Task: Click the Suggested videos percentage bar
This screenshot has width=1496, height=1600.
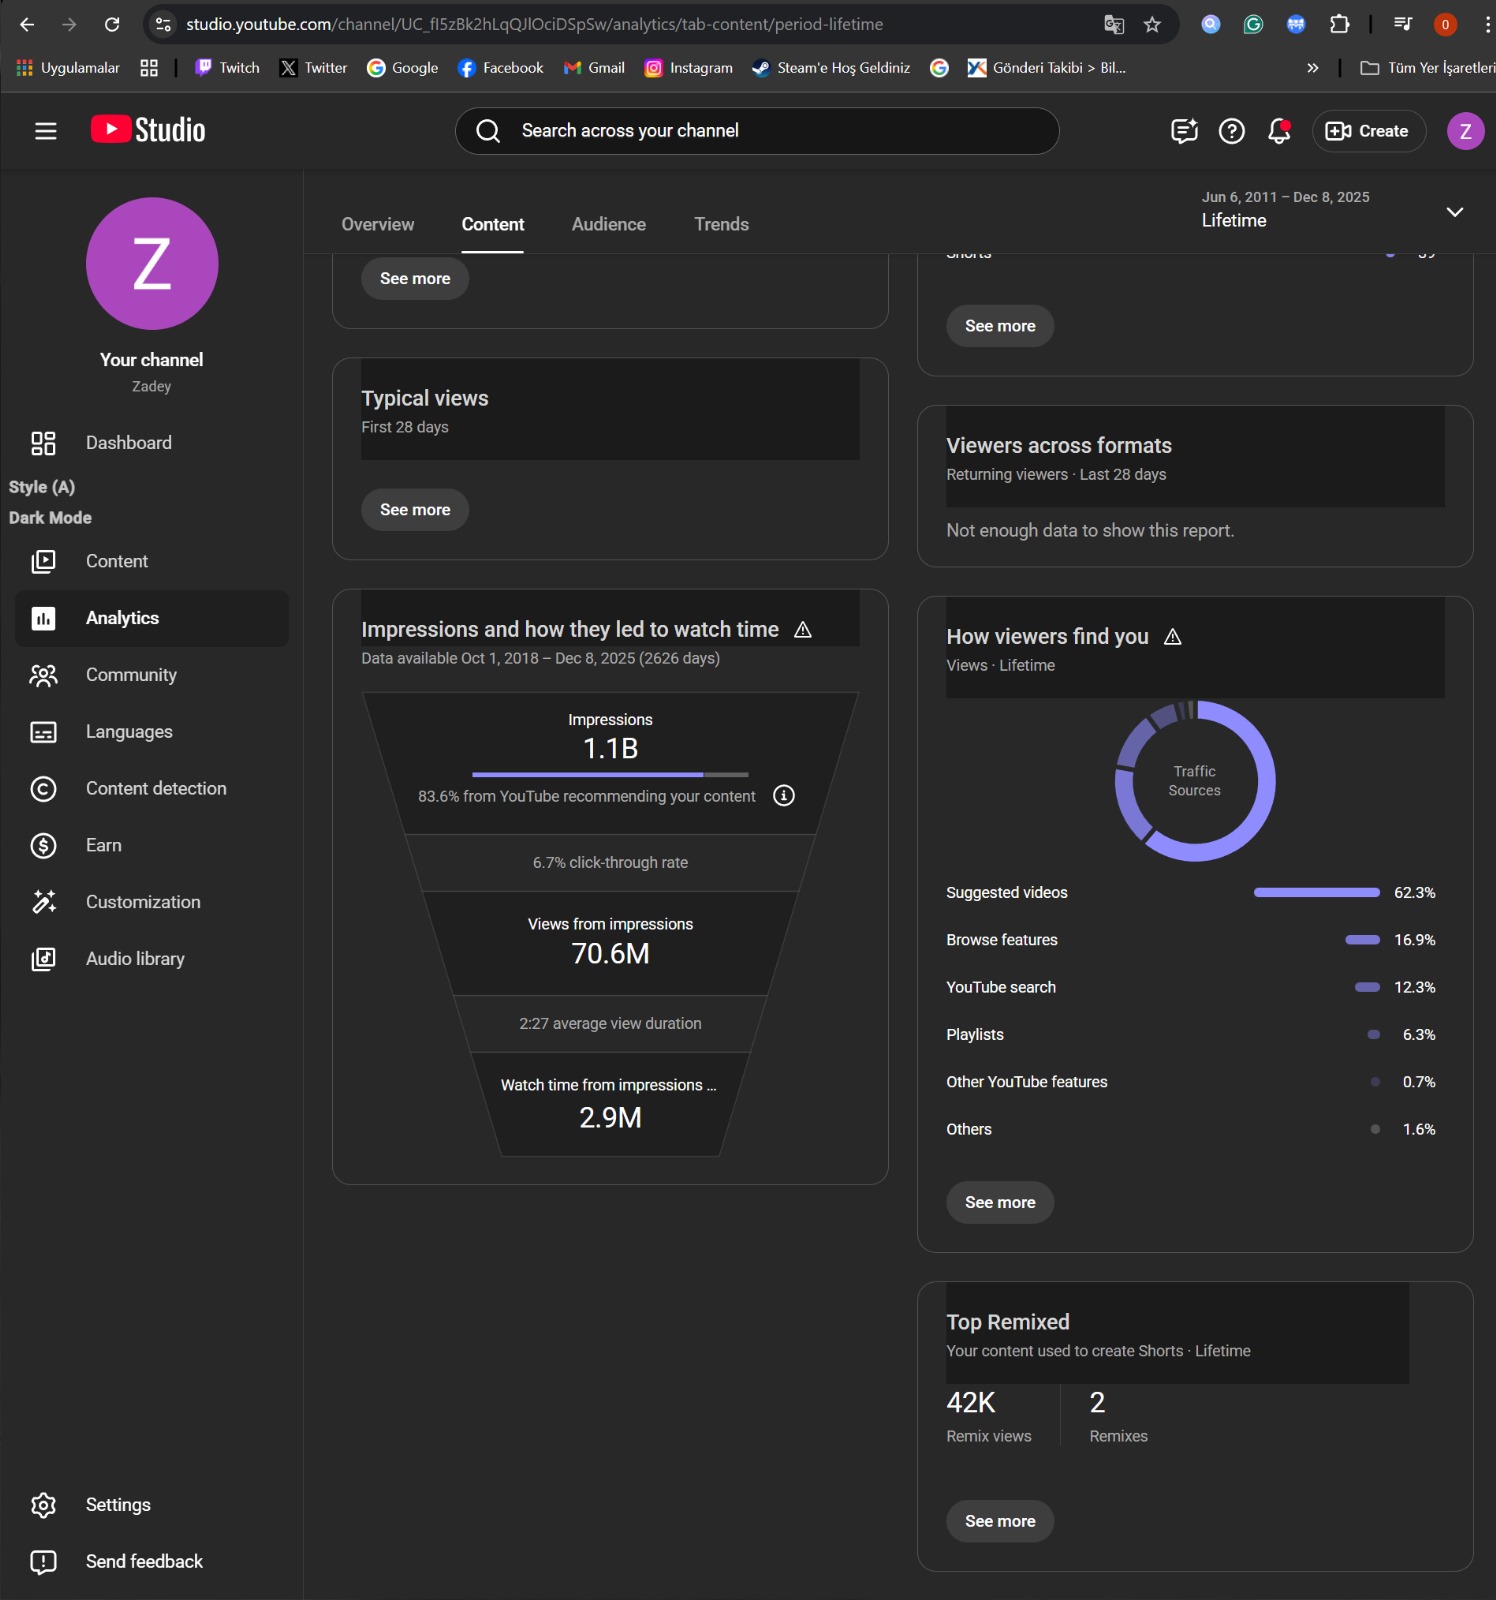Action: tap(1316, 892)
